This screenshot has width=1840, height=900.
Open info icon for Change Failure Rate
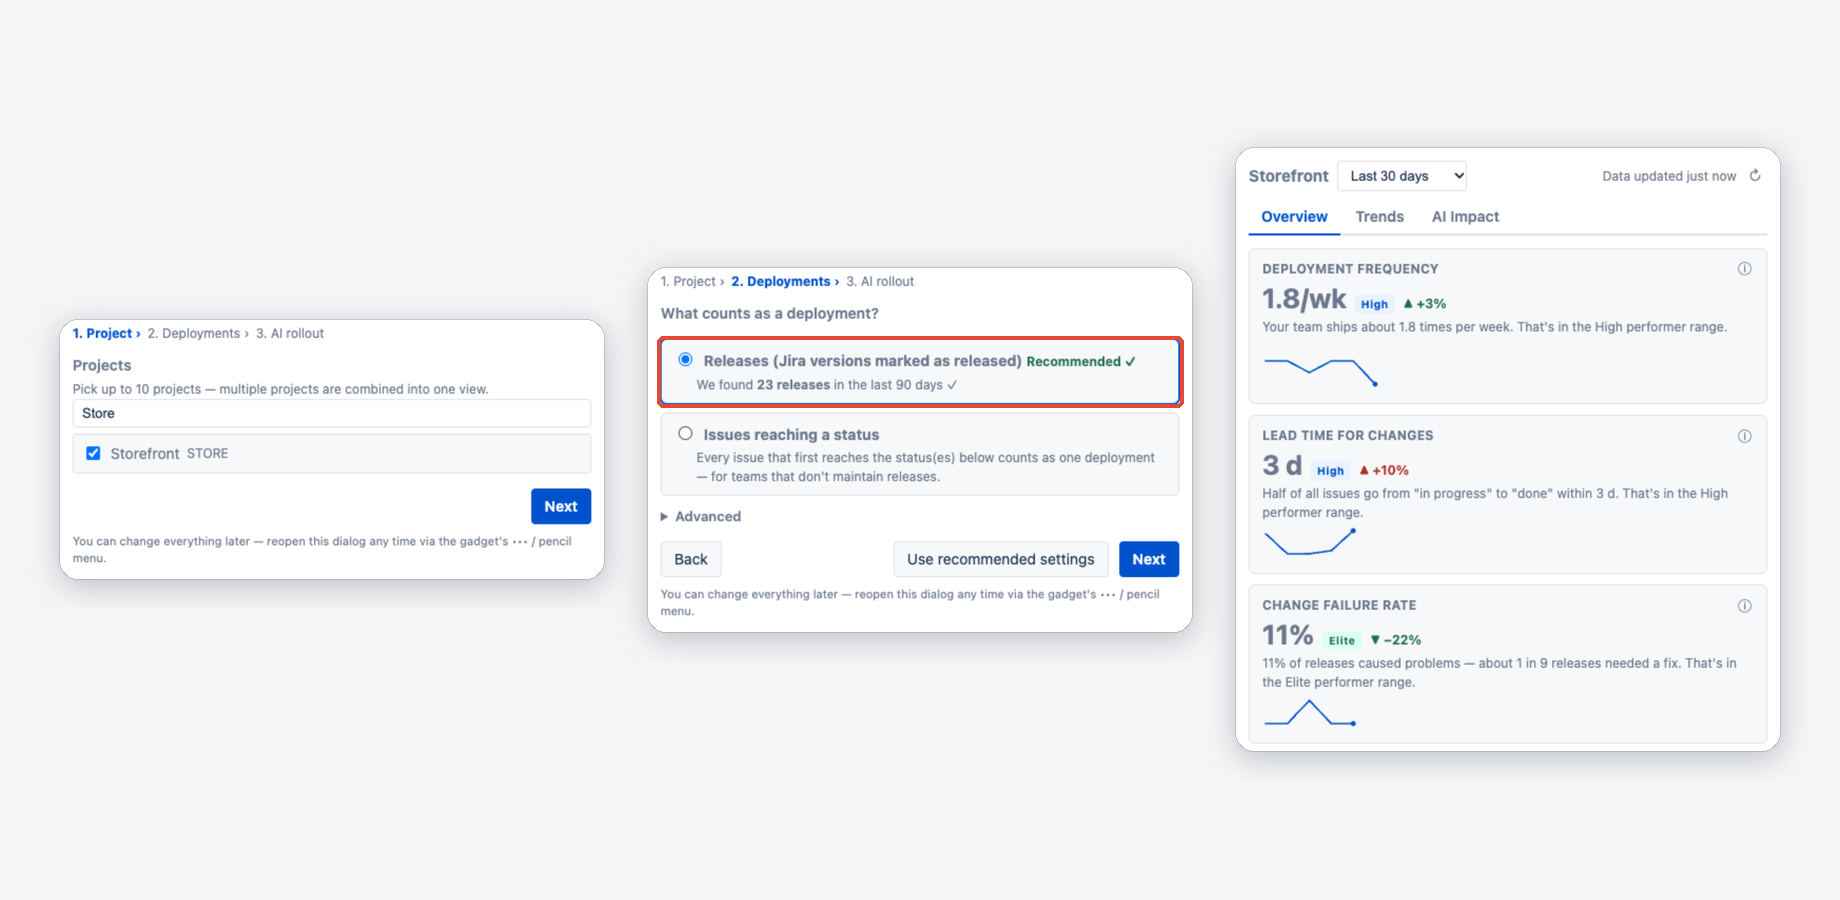point(1744,606)
